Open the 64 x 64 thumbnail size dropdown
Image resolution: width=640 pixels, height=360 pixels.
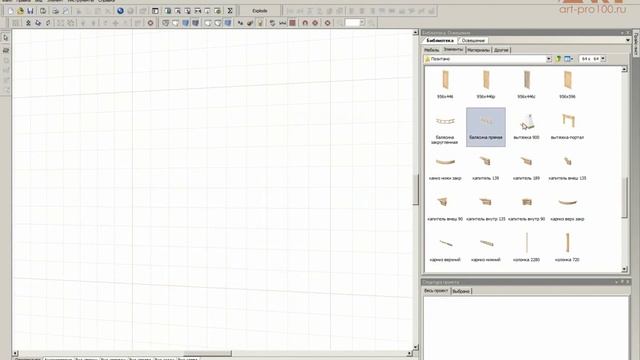point(603,59)
